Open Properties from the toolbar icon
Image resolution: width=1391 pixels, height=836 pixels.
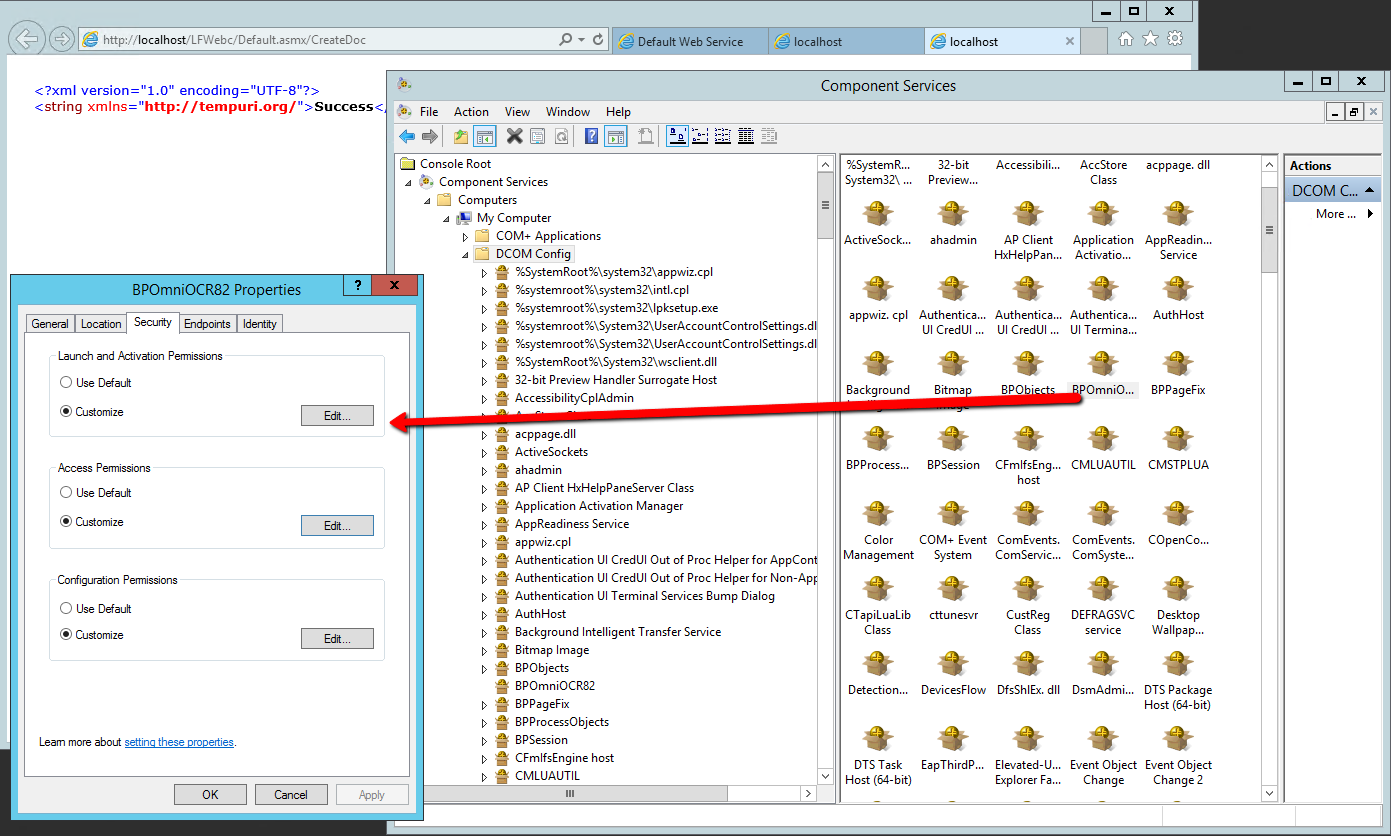click(537, 136)
